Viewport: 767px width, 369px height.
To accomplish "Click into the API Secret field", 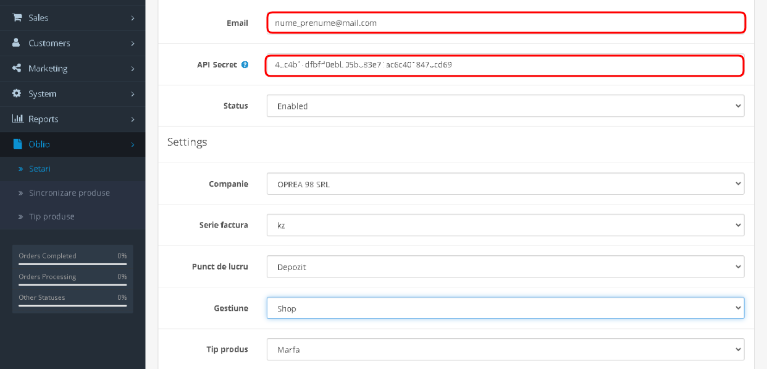I will point(505,65).
